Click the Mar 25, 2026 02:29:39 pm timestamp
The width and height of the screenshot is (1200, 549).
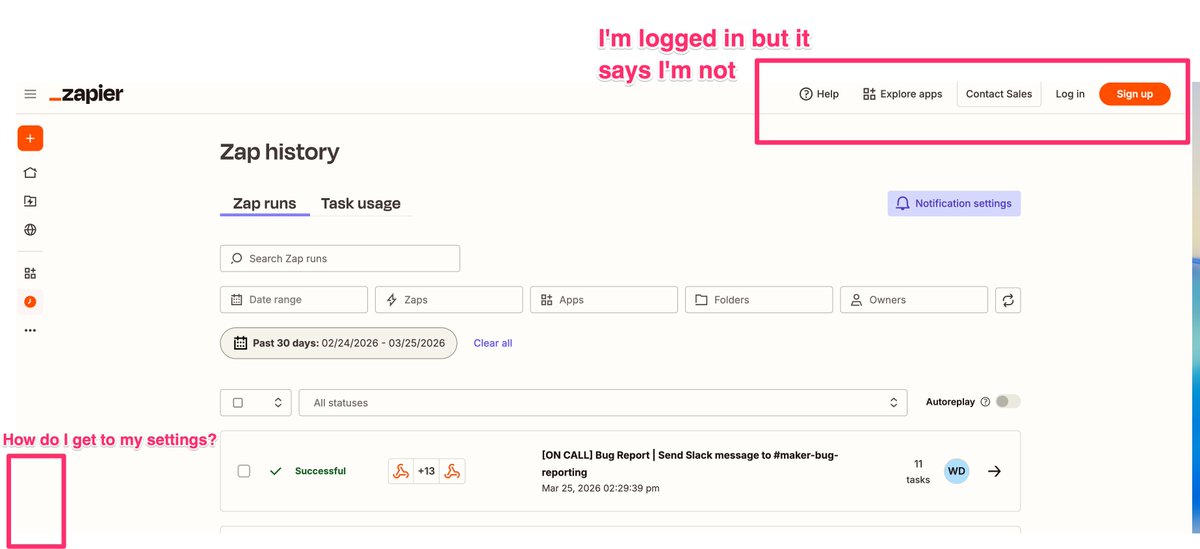[600, 488]
